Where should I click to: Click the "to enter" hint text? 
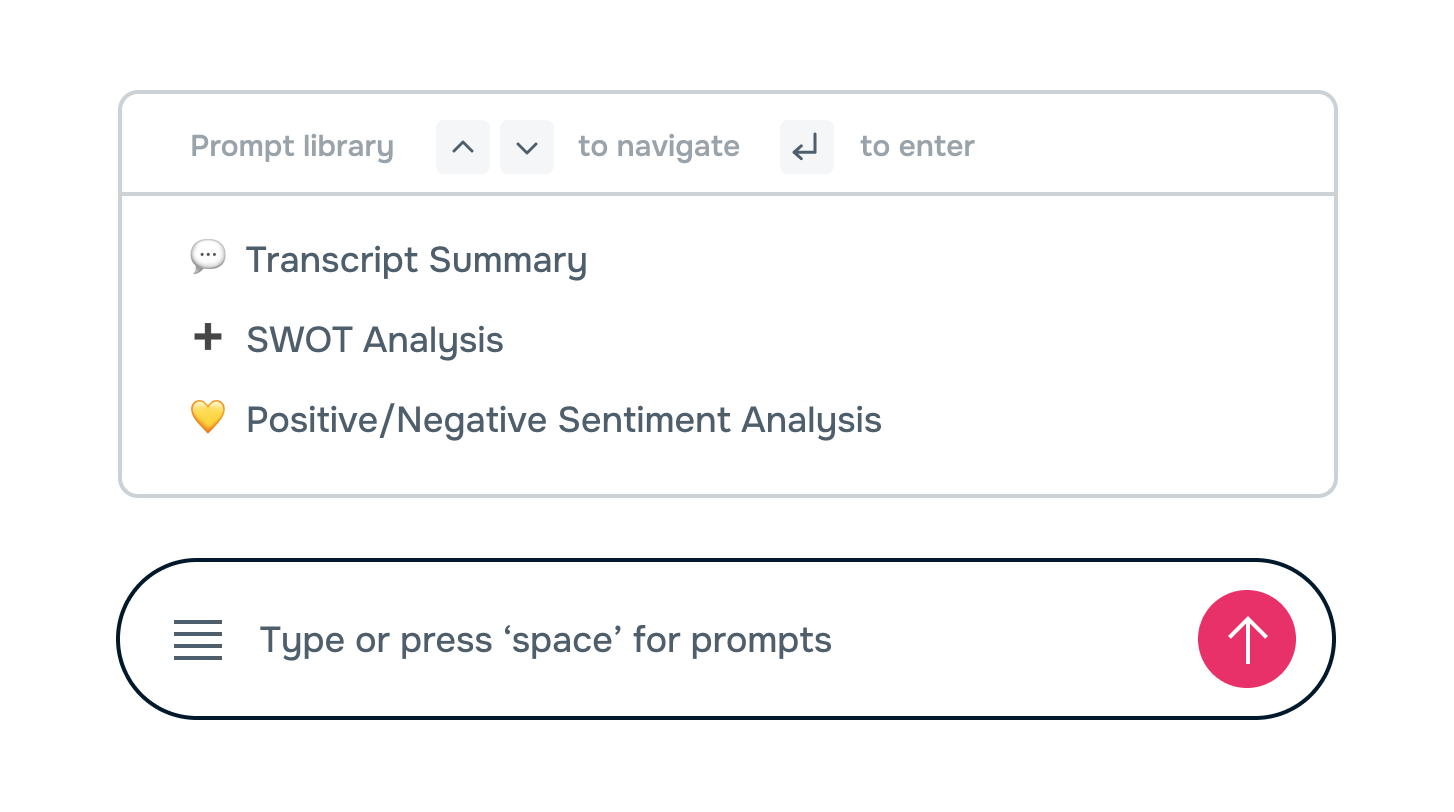917,147
